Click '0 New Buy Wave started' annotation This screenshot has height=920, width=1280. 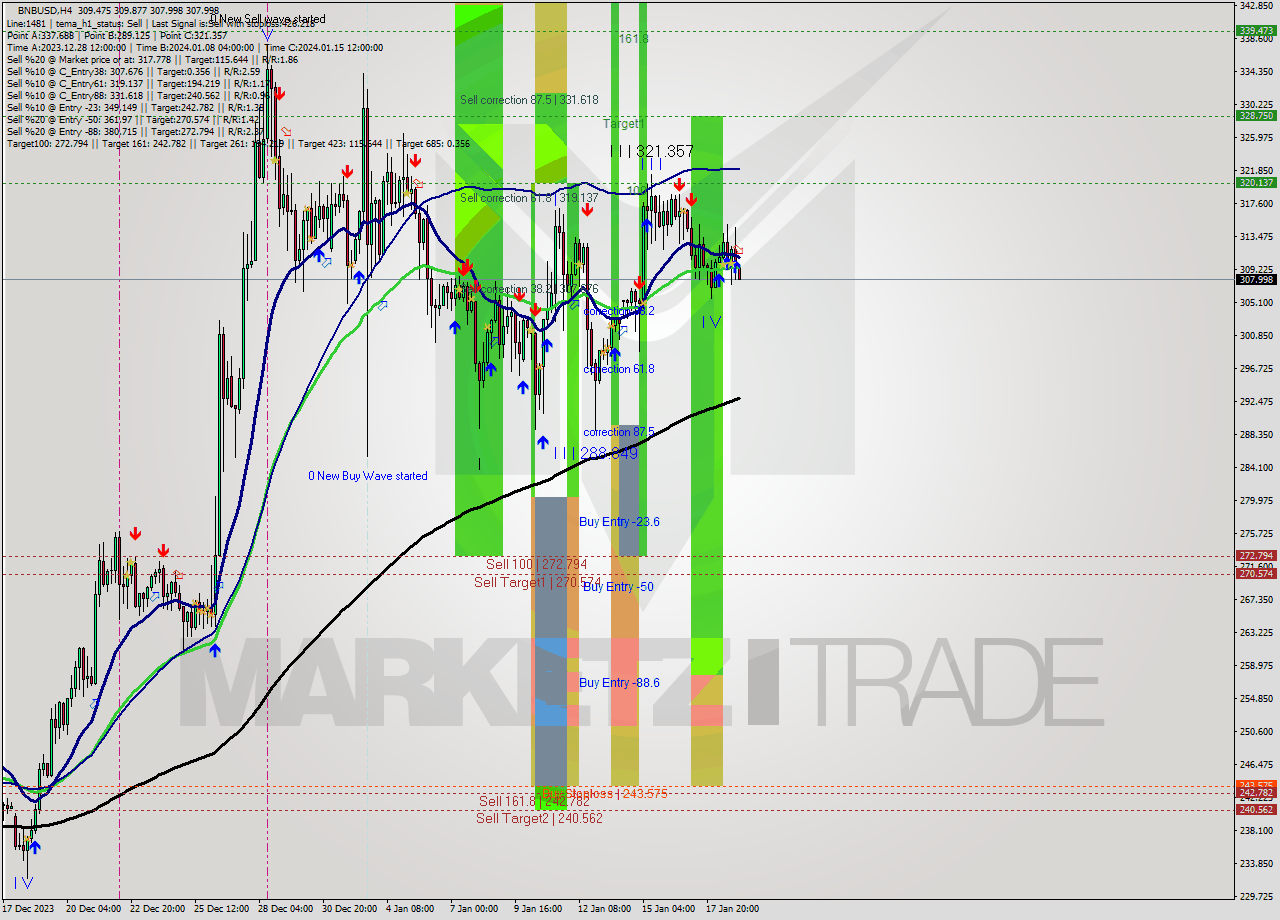pos(367,476)
